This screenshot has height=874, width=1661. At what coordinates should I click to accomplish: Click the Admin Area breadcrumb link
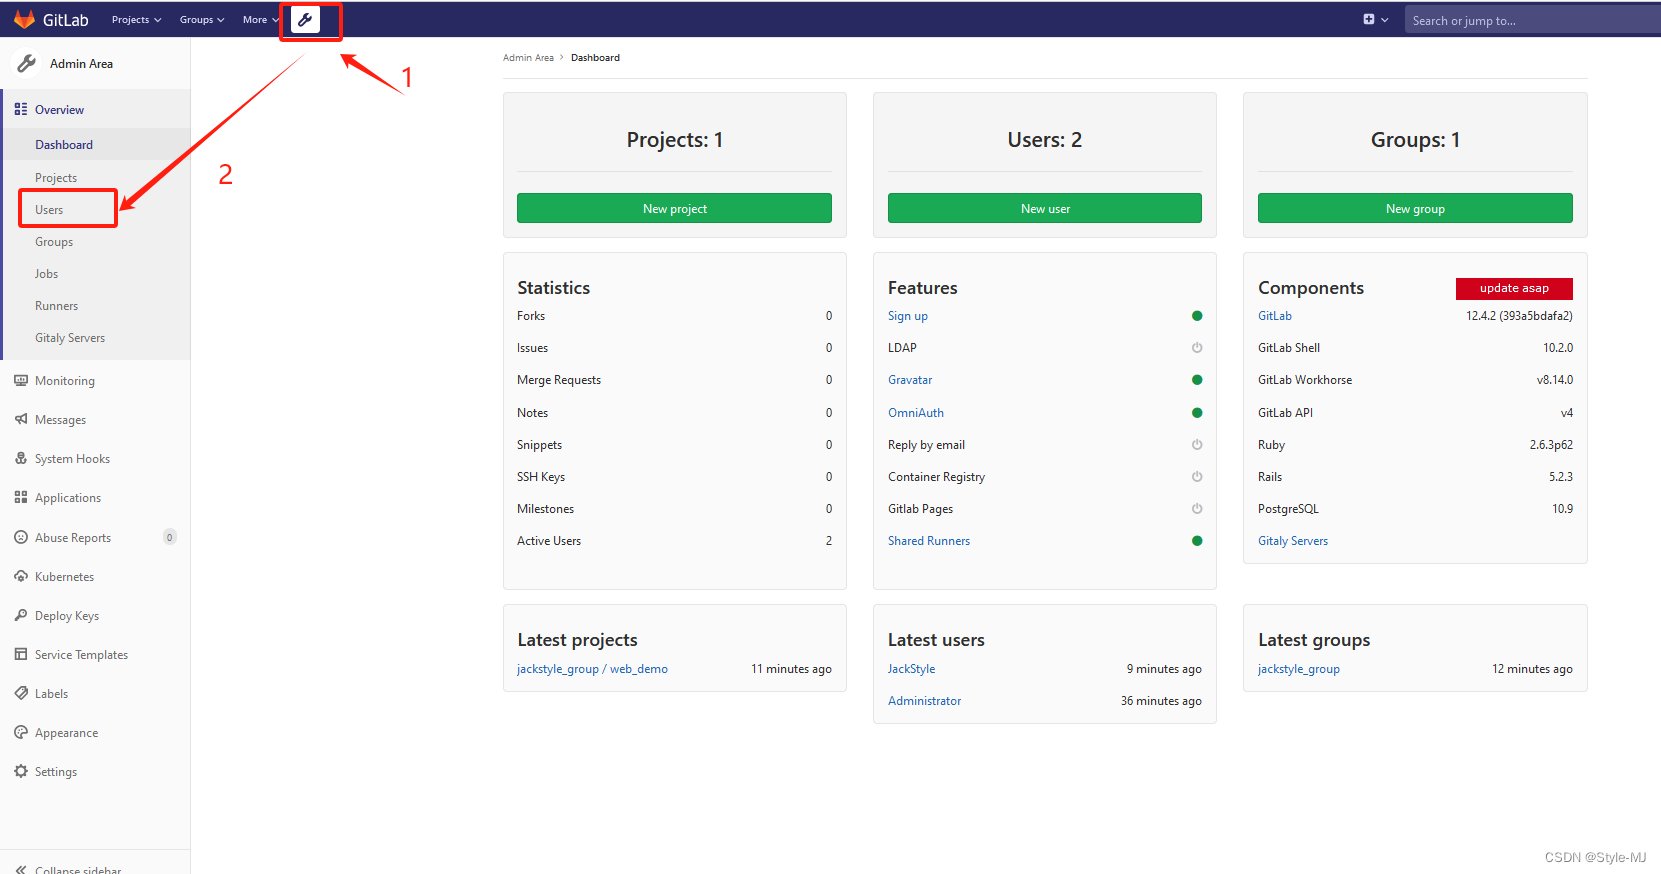(528, 58)
